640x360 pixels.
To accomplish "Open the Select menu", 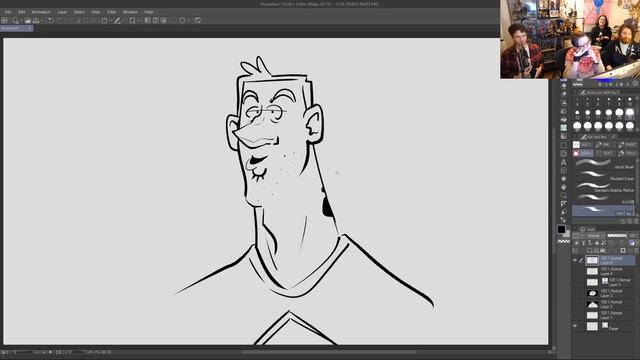I will [x=79, y=12].
